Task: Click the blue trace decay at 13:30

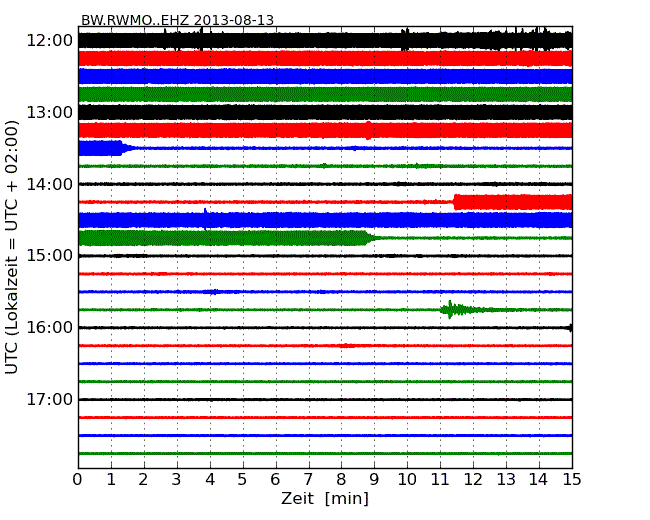Action: [126, 148]
